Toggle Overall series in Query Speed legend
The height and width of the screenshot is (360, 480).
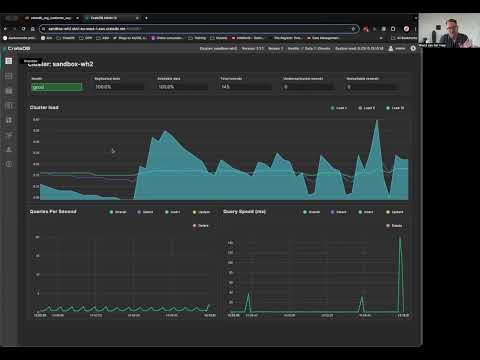click(312, 212)
